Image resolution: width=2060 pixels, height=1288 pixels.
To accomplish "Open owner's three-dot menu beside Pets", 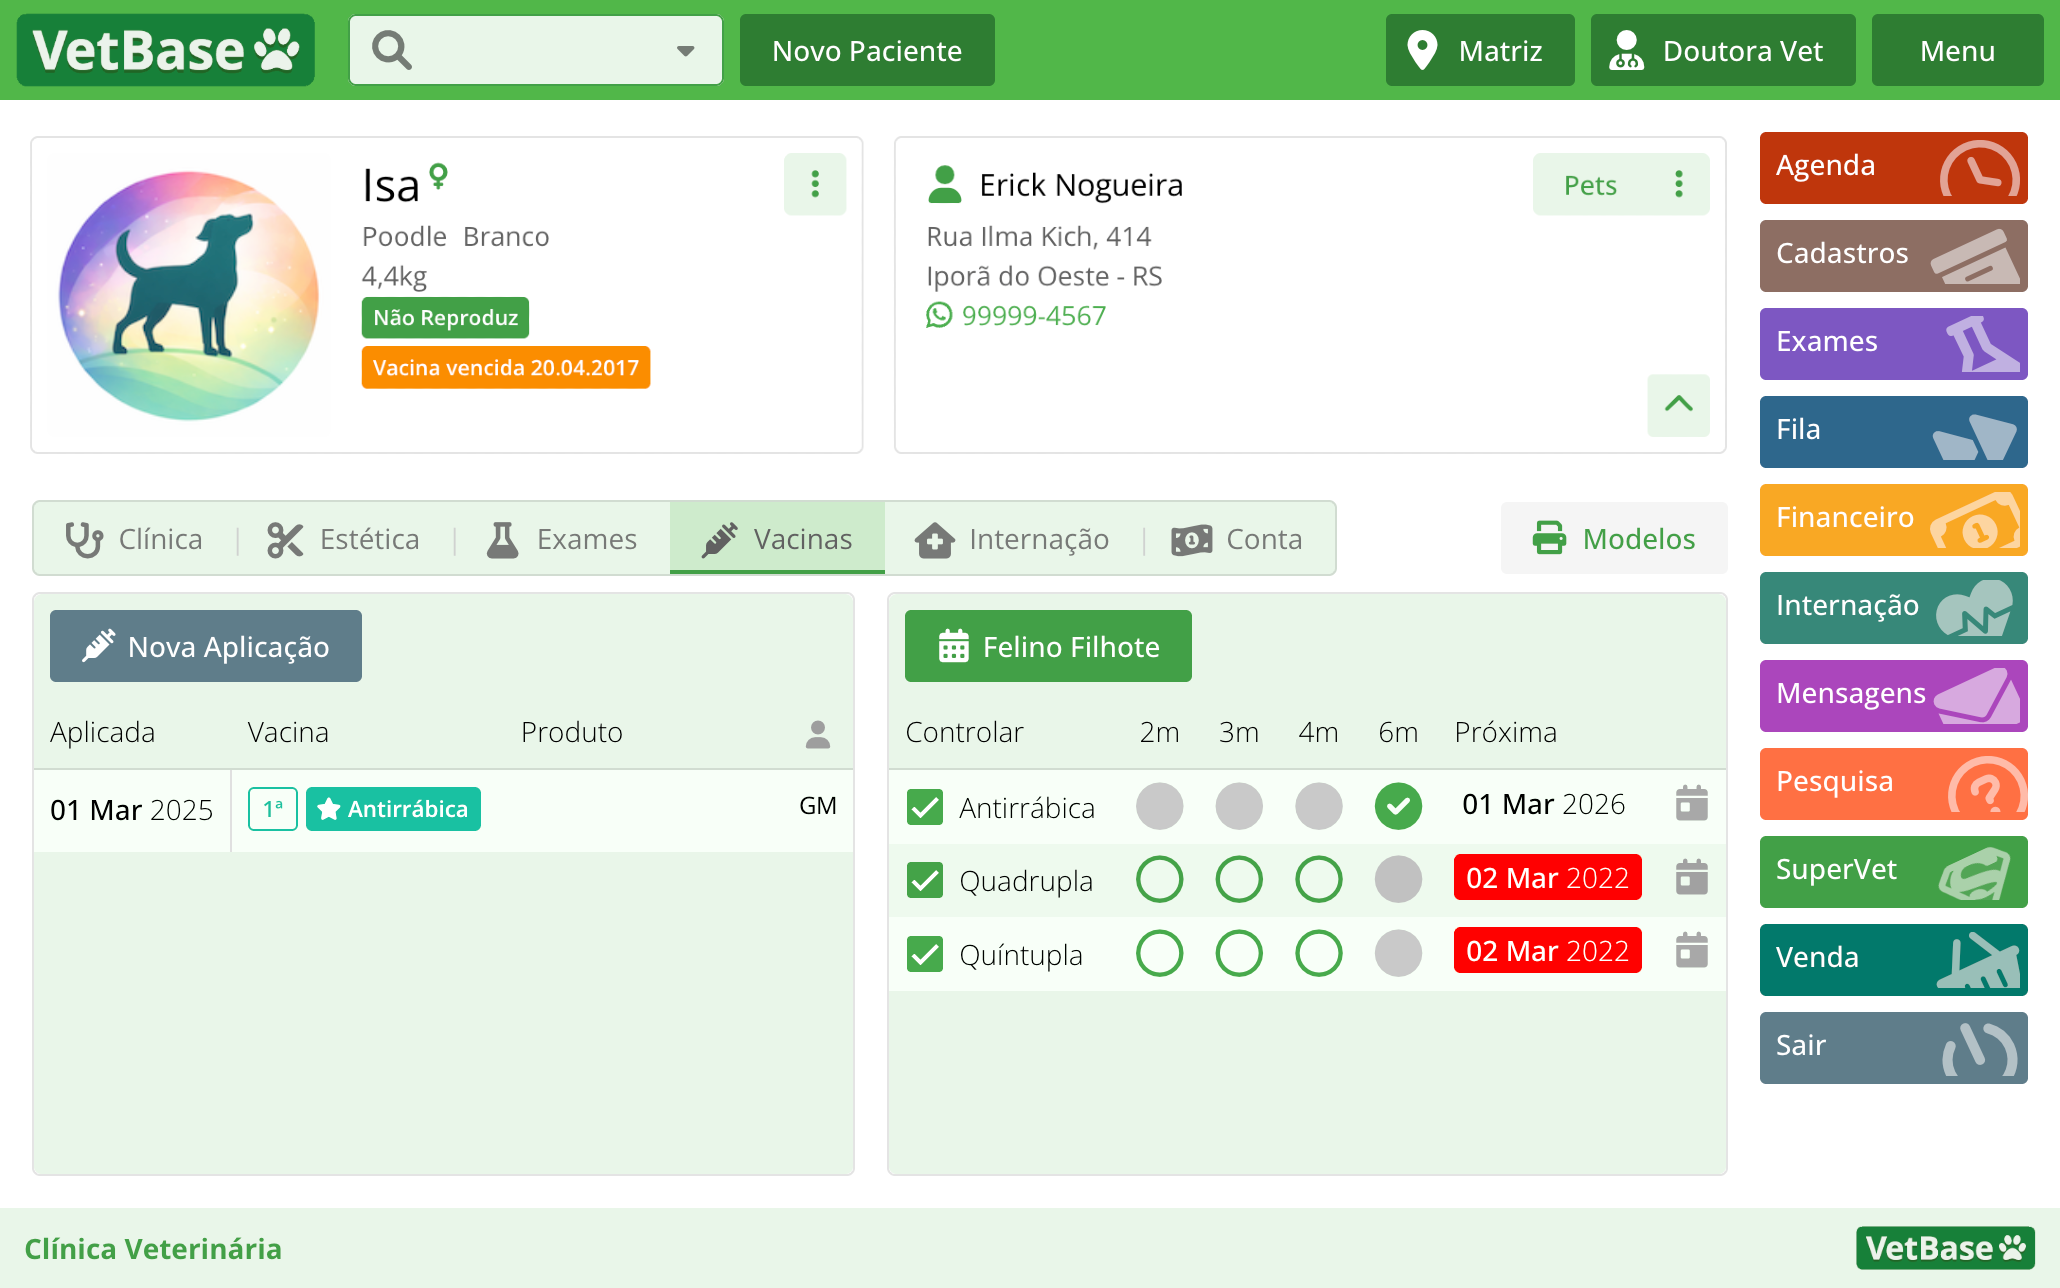I will [x=1679, y=184].
